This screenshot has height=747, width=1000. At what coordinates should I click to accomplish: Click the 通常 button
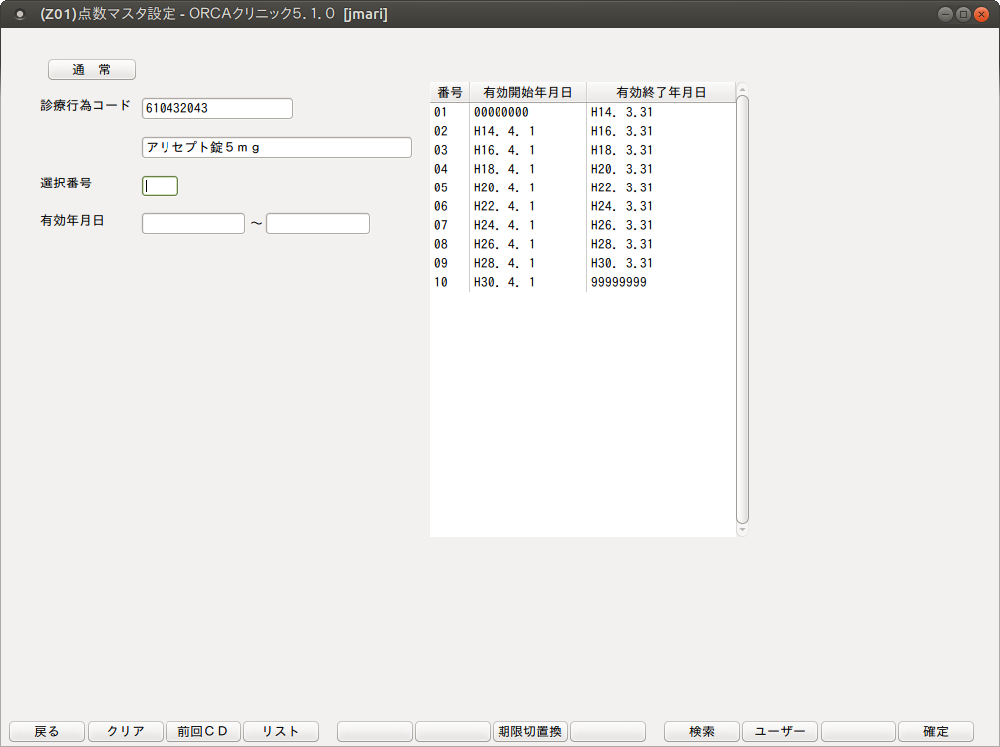[x=92, y=70]
